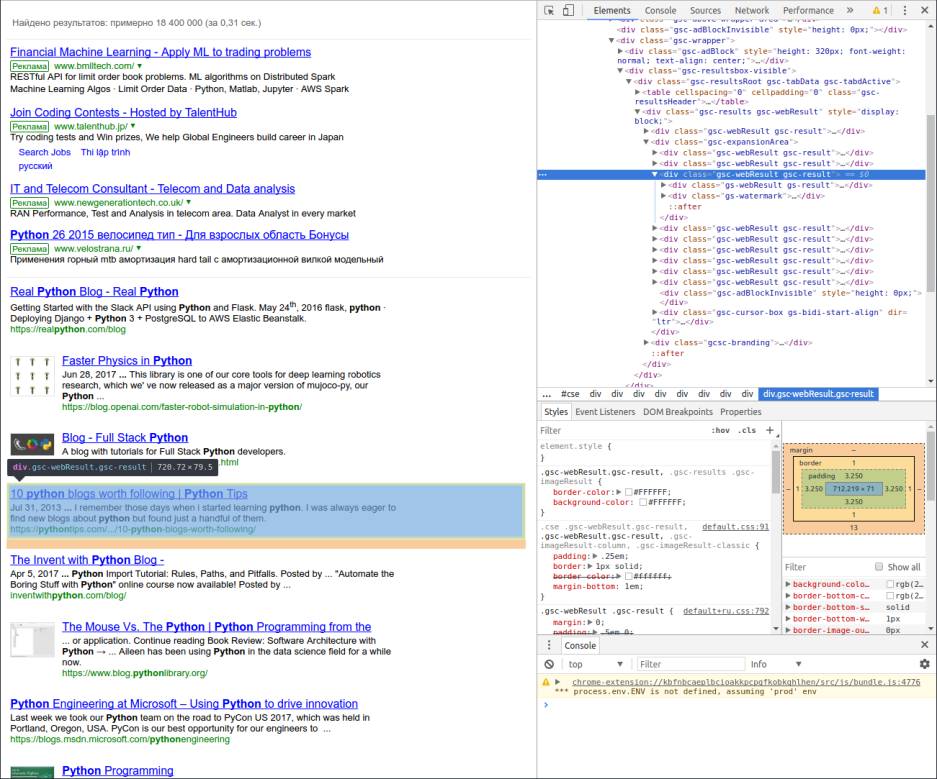The height and width of the screenshot is (779, 937).
Task: Expand the gcsc-branding div node
Action: click(x=646, y=343)
